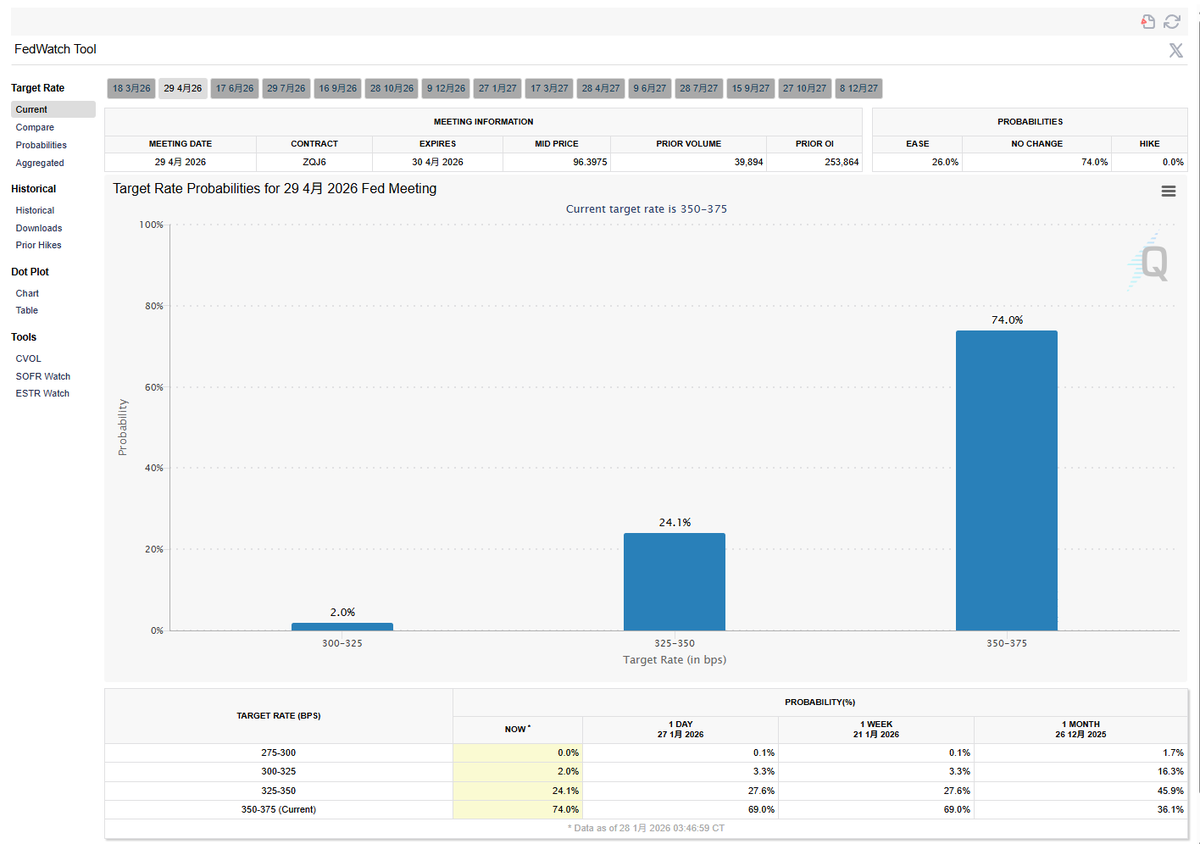
Task: Click the 325-350 probability bar
Action: tap(674, 581)
